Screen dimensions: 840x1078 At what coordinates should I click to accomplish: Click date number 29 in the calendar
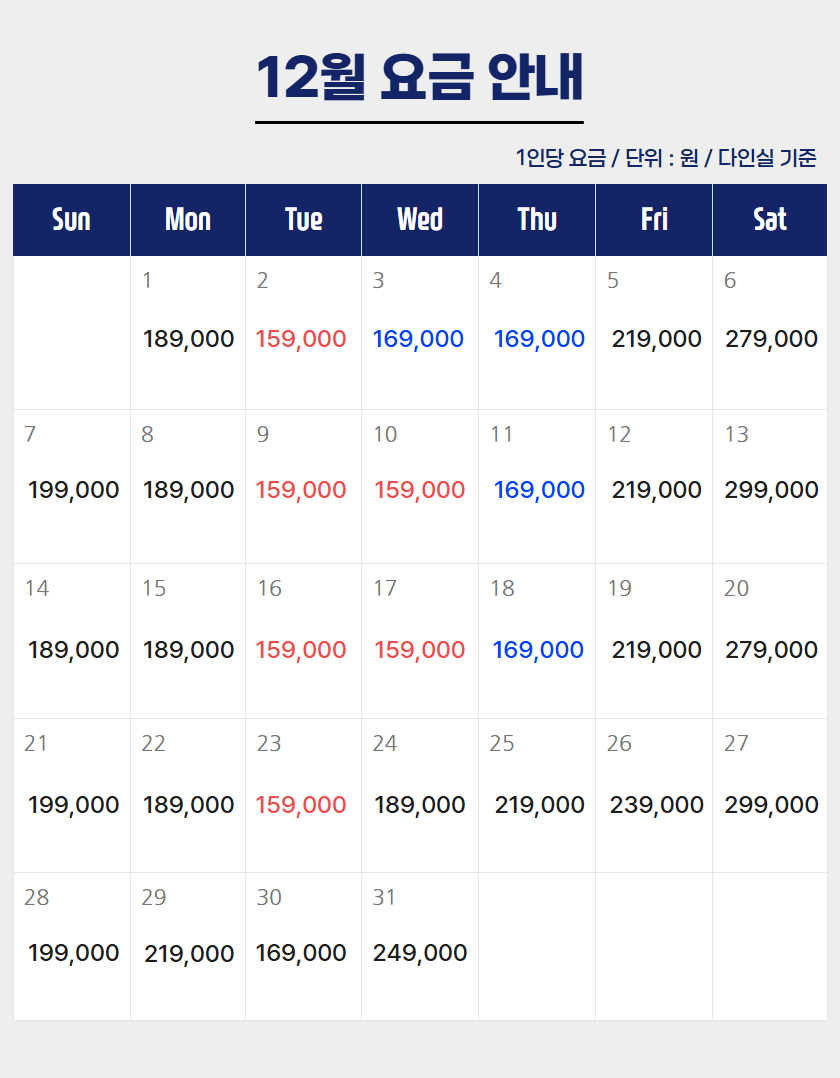coord(153,897)
